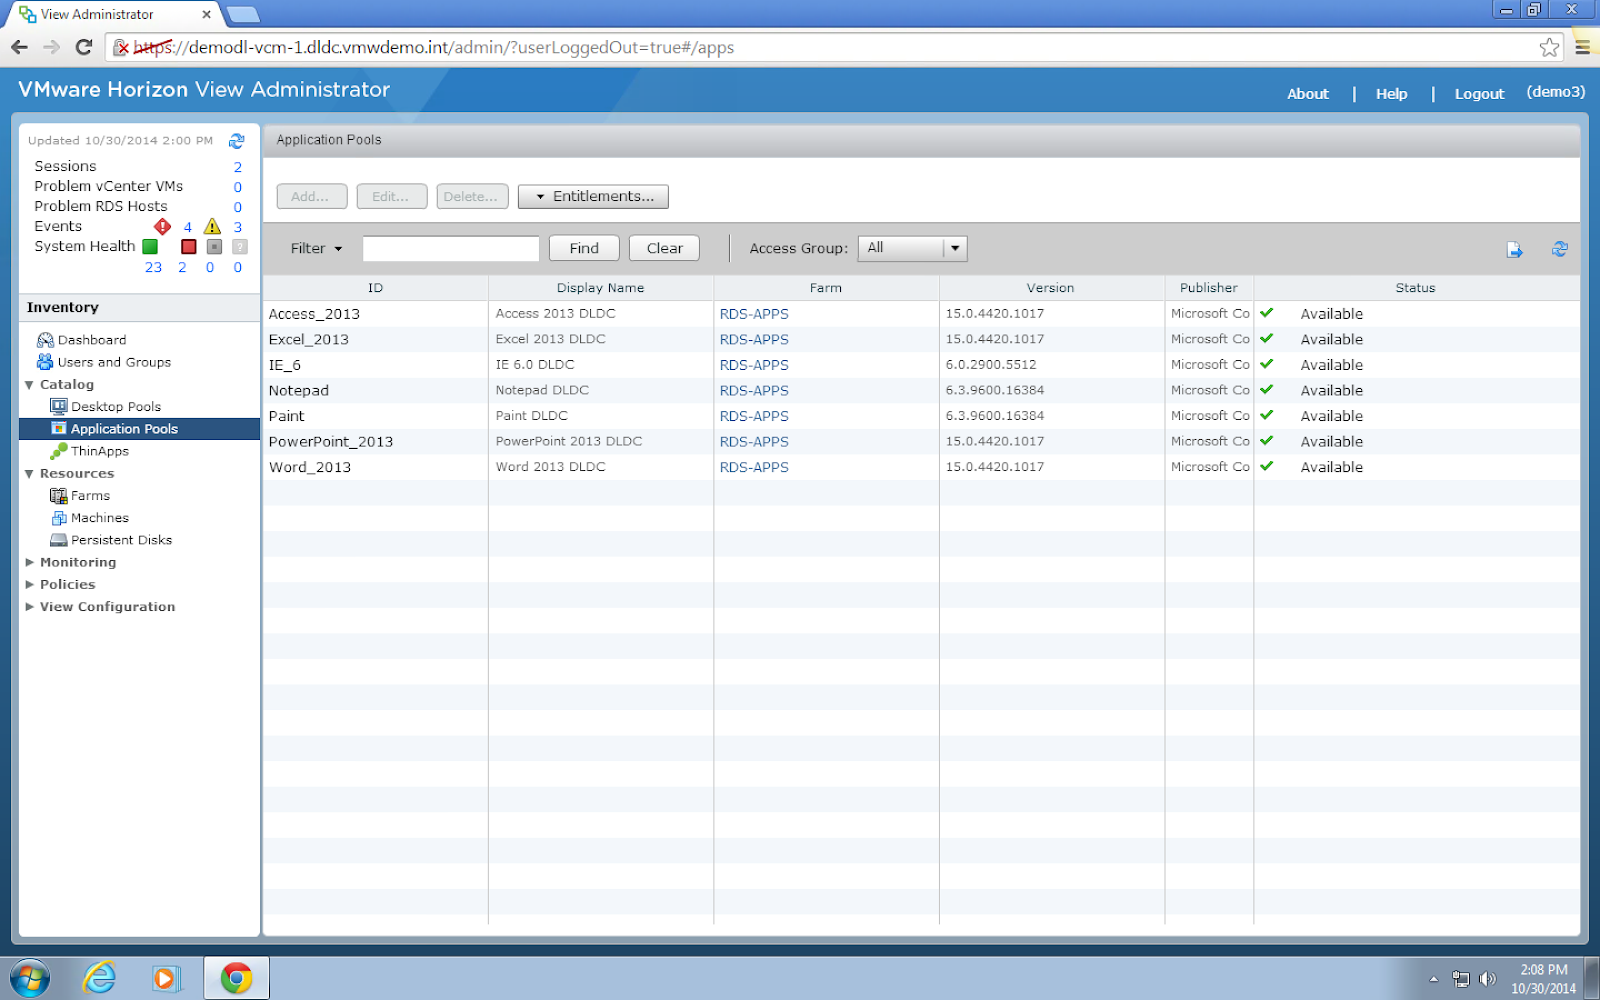Open the RDS-APPS farm for Paint
Viewport: 1600px width, 1000px height.
754,416
